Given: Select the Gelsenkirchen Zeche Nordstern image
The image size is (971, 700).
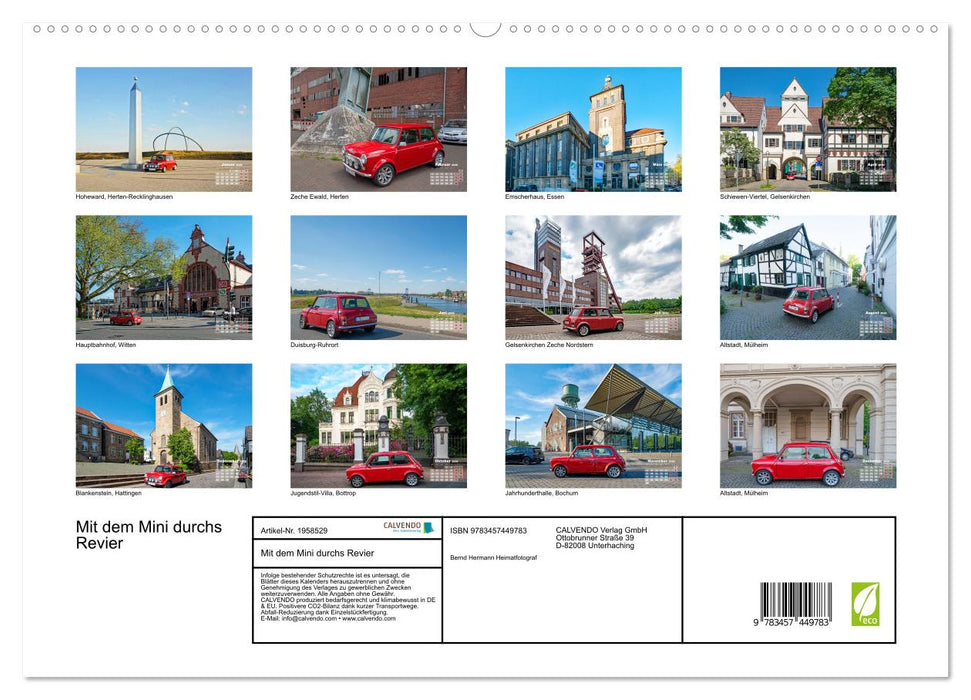Looking at the screenshot, I should coord(593,276).
